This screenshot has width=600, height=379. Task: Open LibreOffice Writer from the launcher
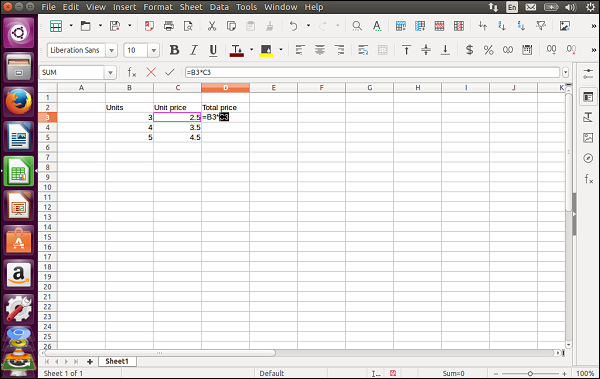coord(18,136)
